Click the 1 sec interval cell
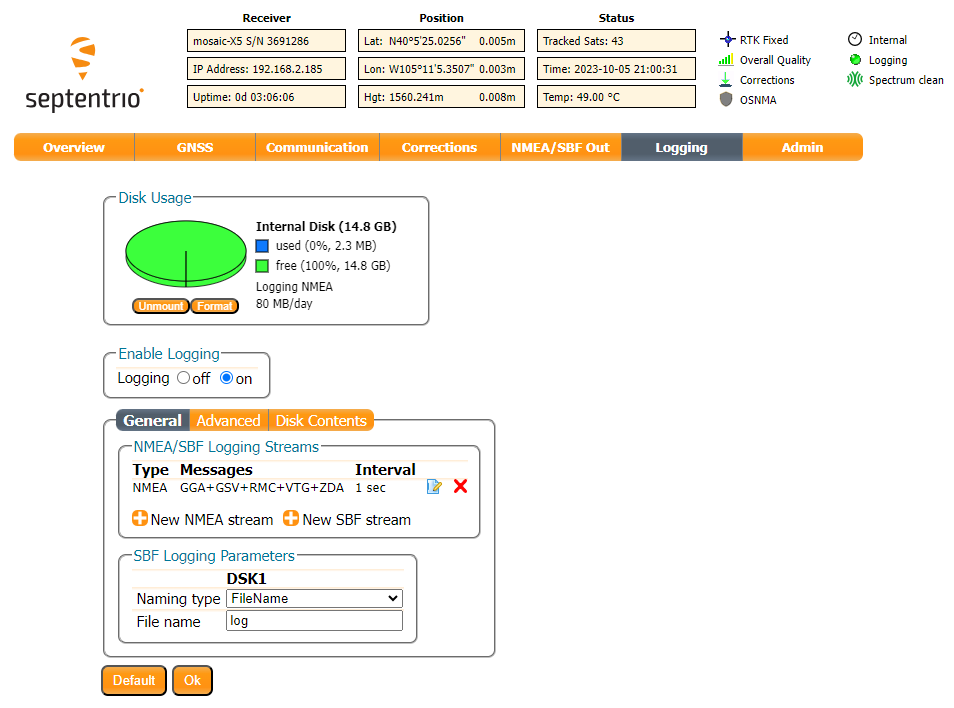 [x=371, y=488]
